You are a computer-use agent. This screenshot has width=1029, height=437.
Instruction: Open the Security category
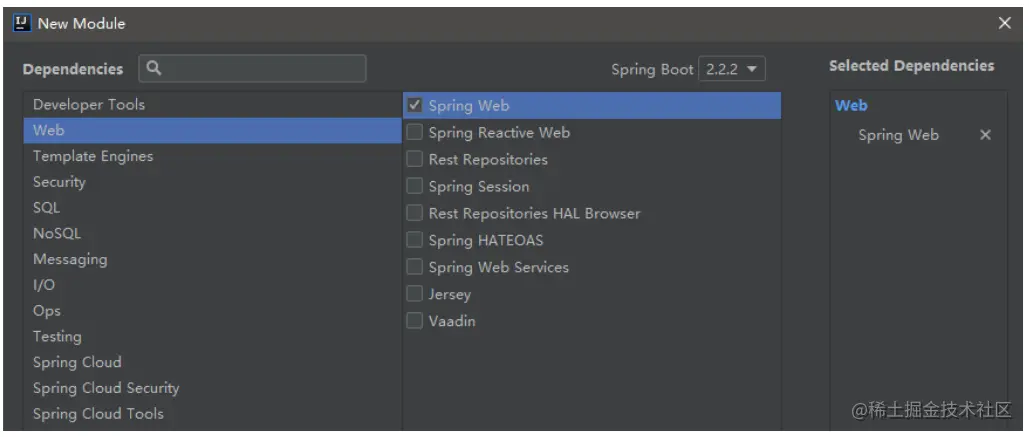213,182
